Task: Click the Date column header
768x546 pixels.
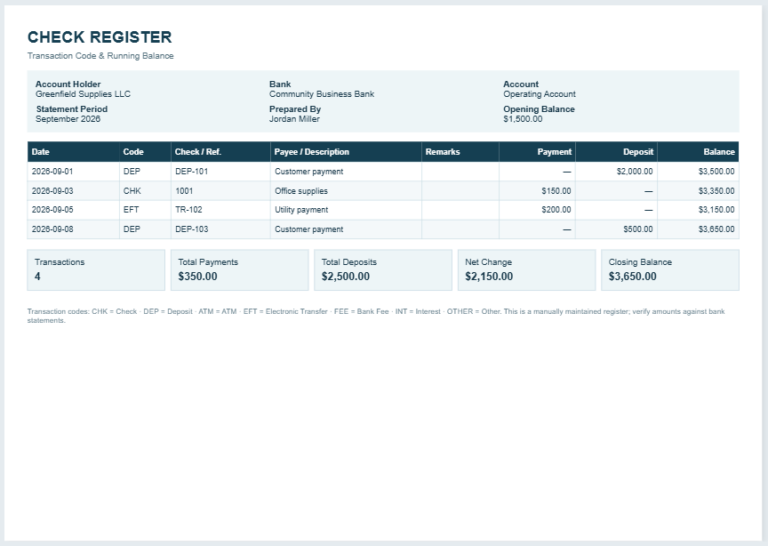Action: click(73, 152)
